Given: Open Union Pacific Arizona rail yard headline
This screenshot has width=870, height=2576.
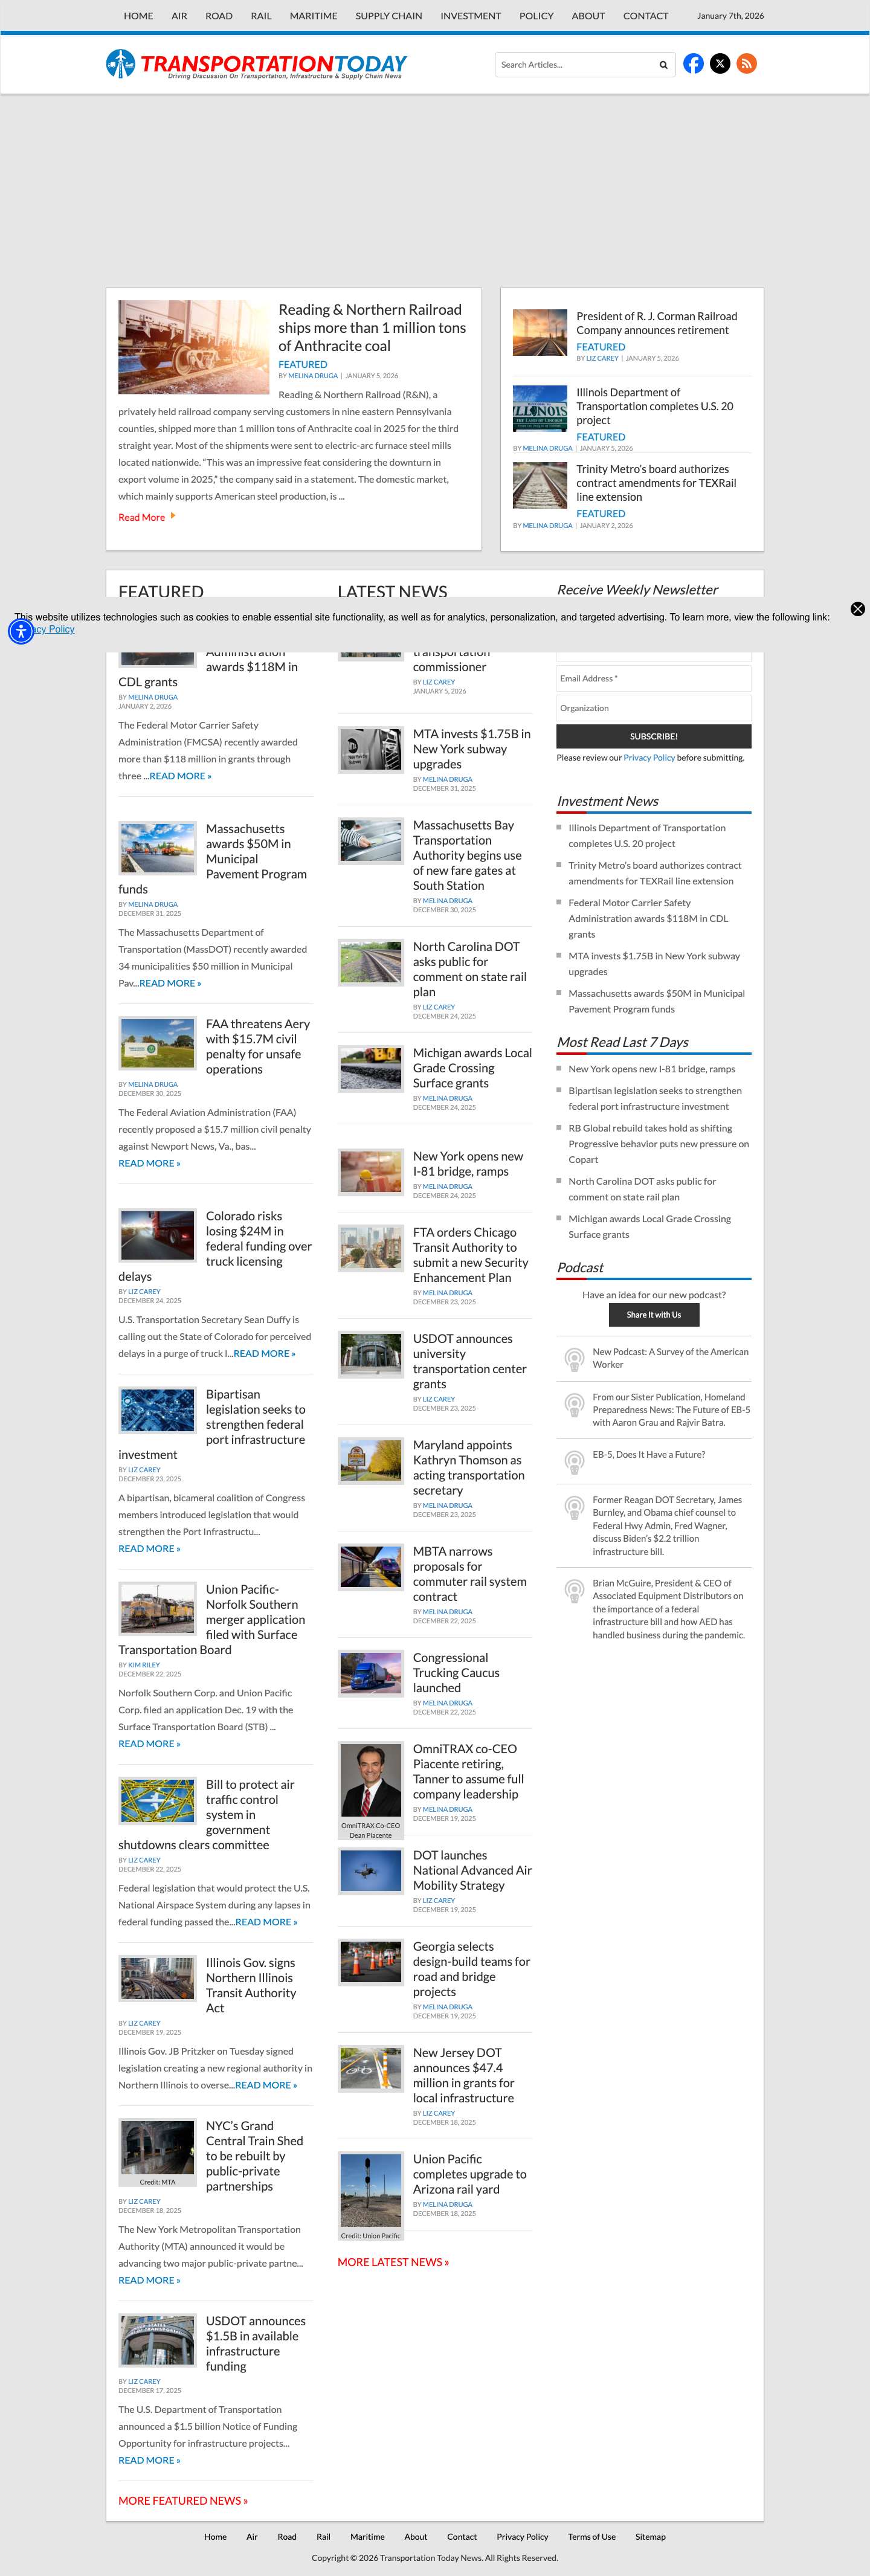Looking at the screenshot, I should [x=470, y=2174].
